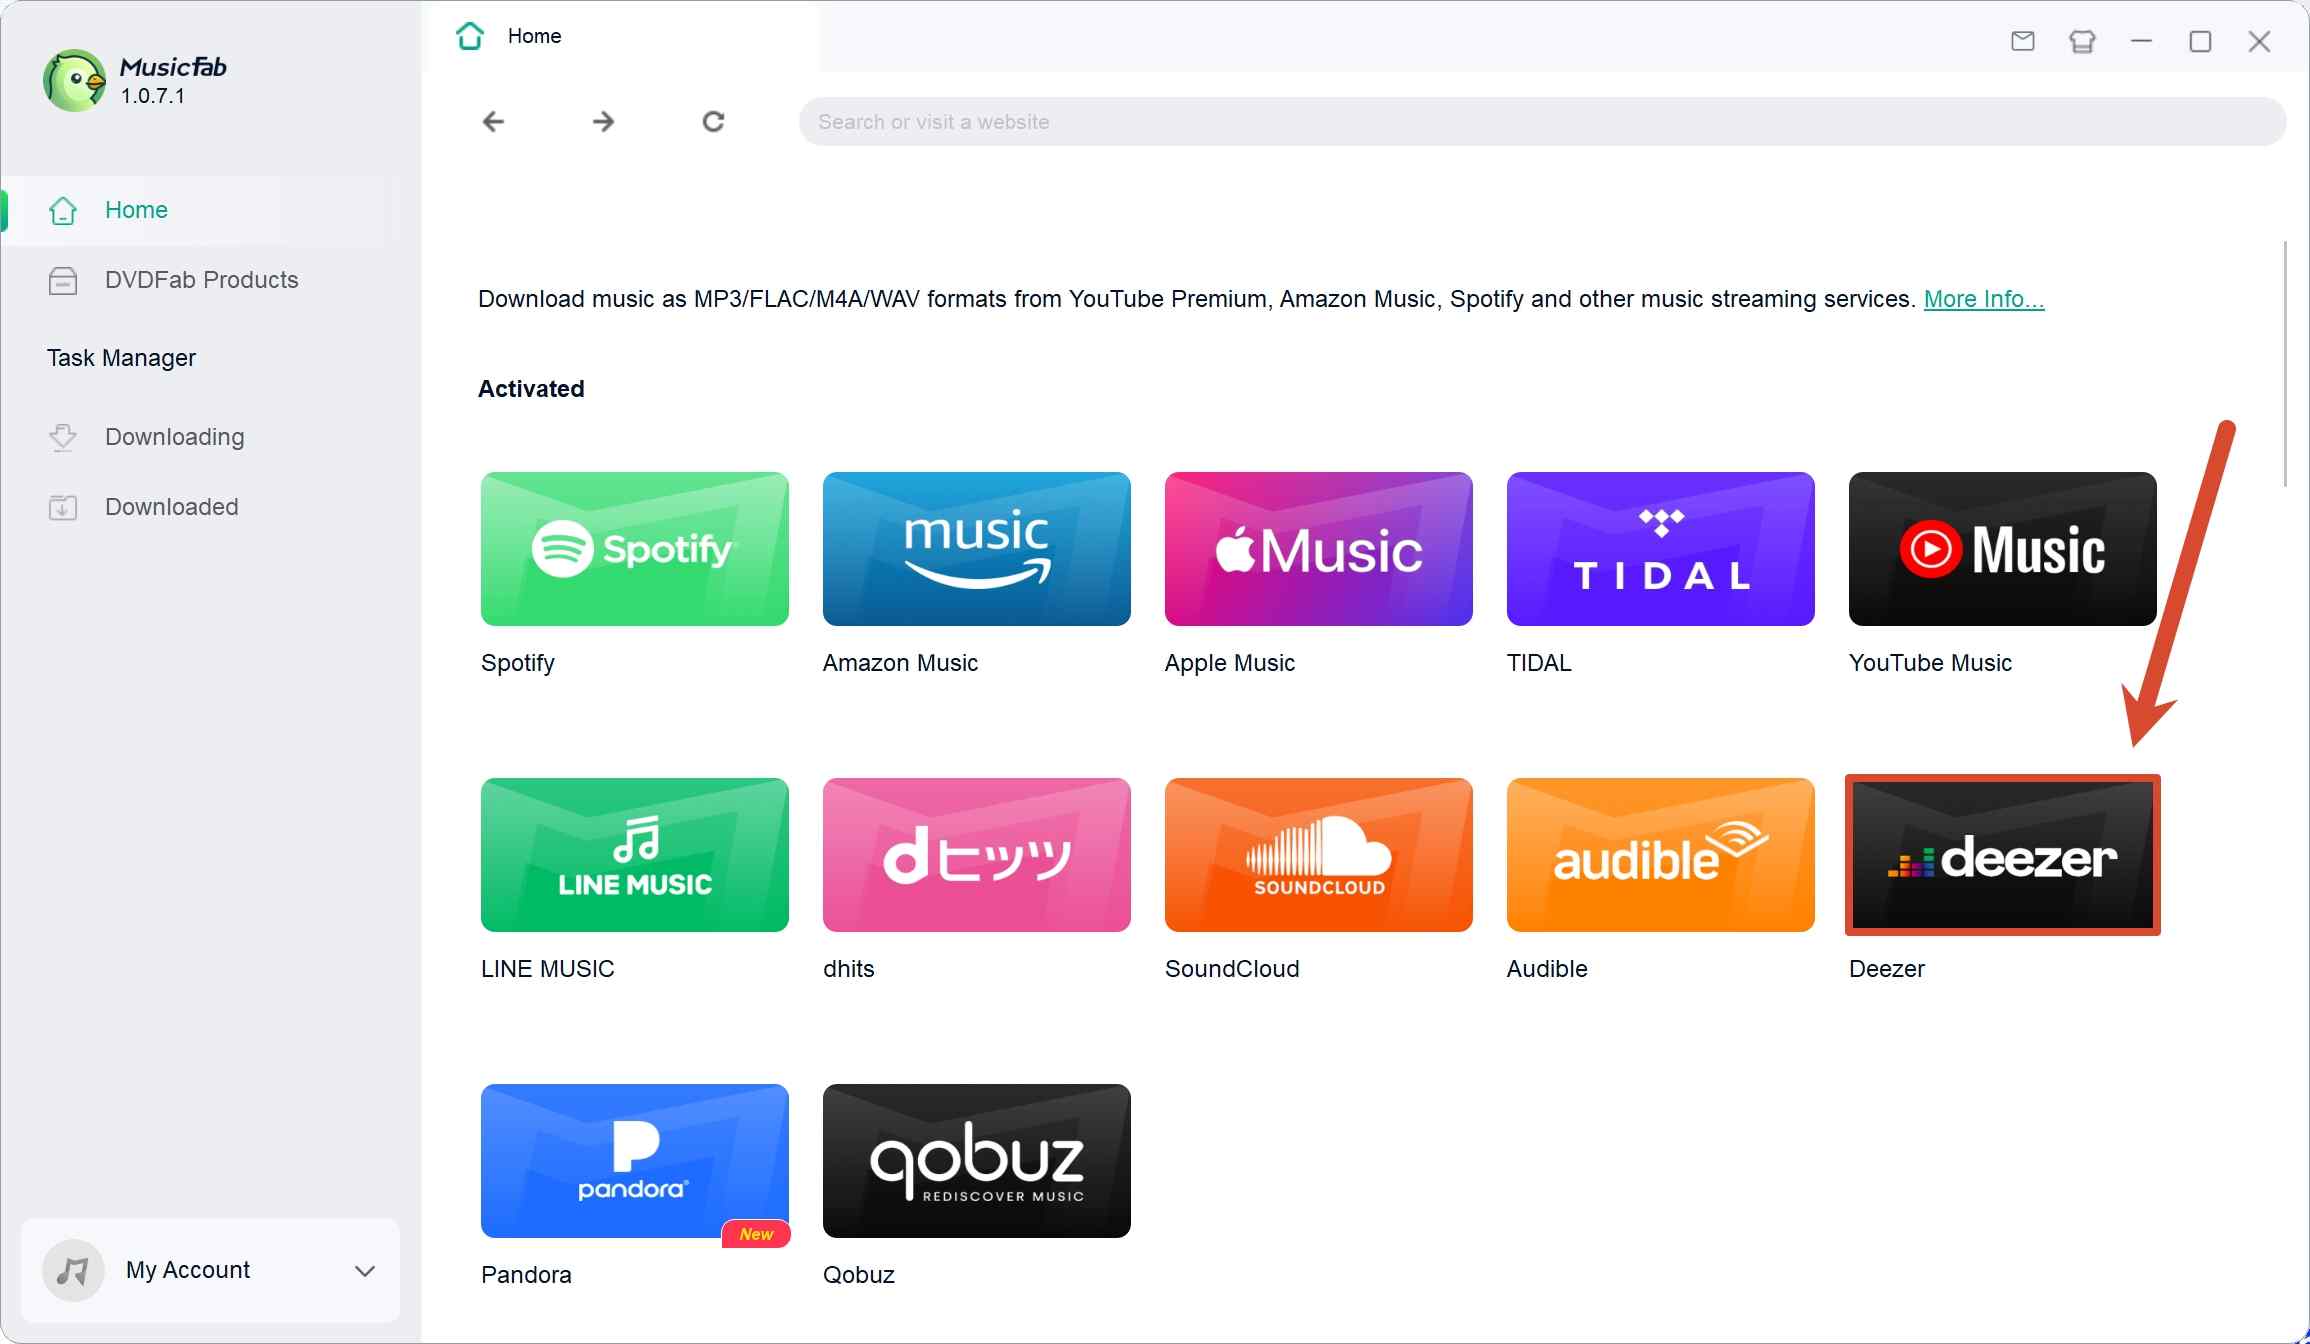Expand the My Account chevron
The height and width of the screenshot is (1344, 2310).
click(x=365, y=1270)
